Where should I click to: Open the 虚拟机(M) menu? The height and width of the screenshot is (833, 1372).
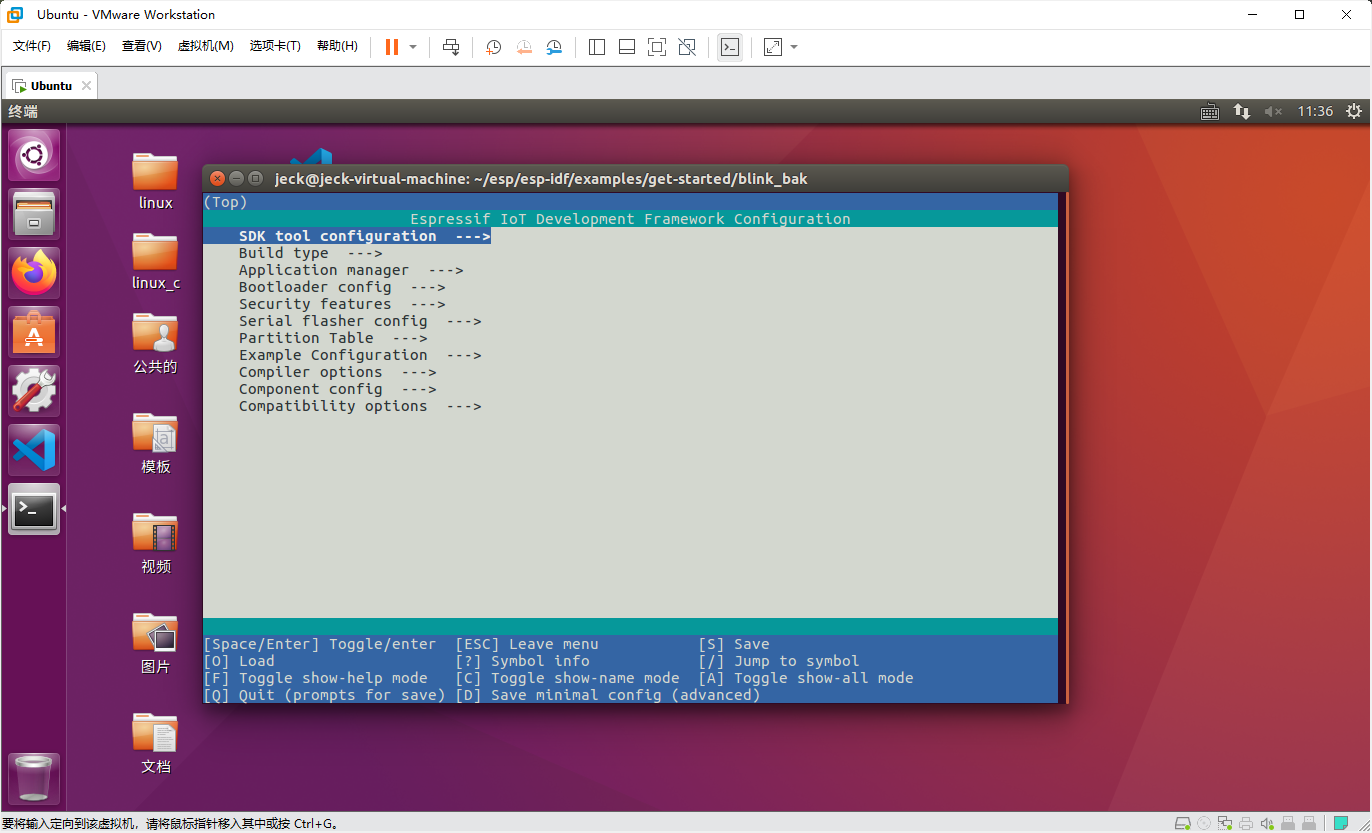pos(206,46)
